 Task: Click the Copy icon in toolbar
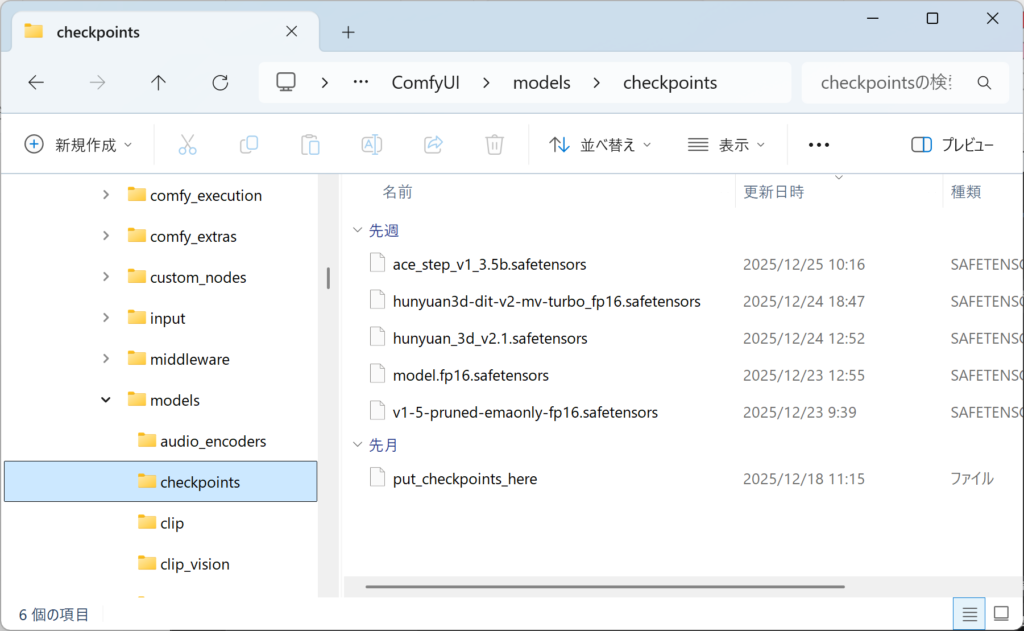(x=249, y=145)
